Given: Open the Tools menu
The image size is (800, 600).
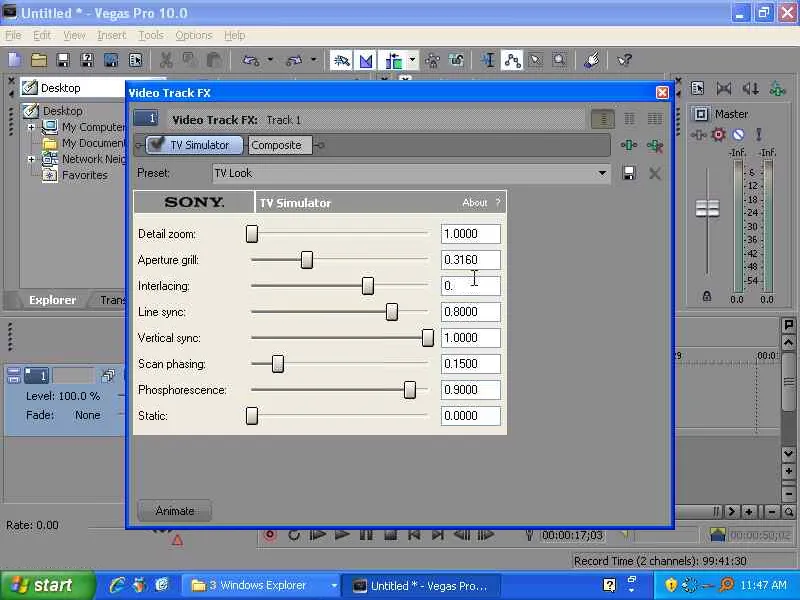Looking at the screenshot, I should [151, 35].
